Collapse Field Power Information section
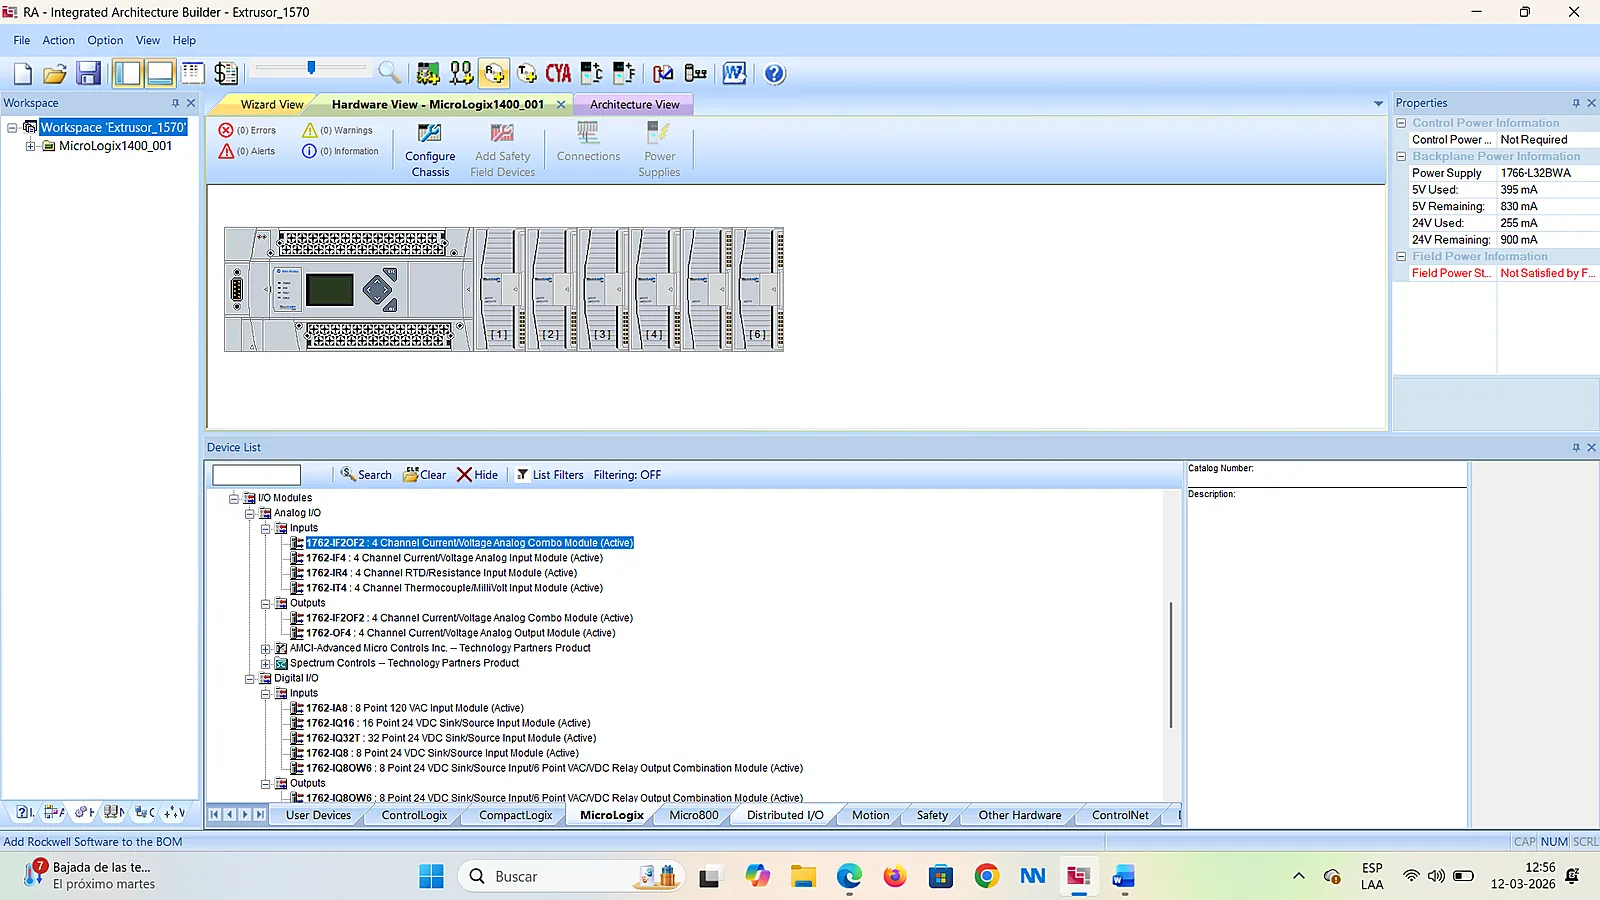 (1401, 256)
